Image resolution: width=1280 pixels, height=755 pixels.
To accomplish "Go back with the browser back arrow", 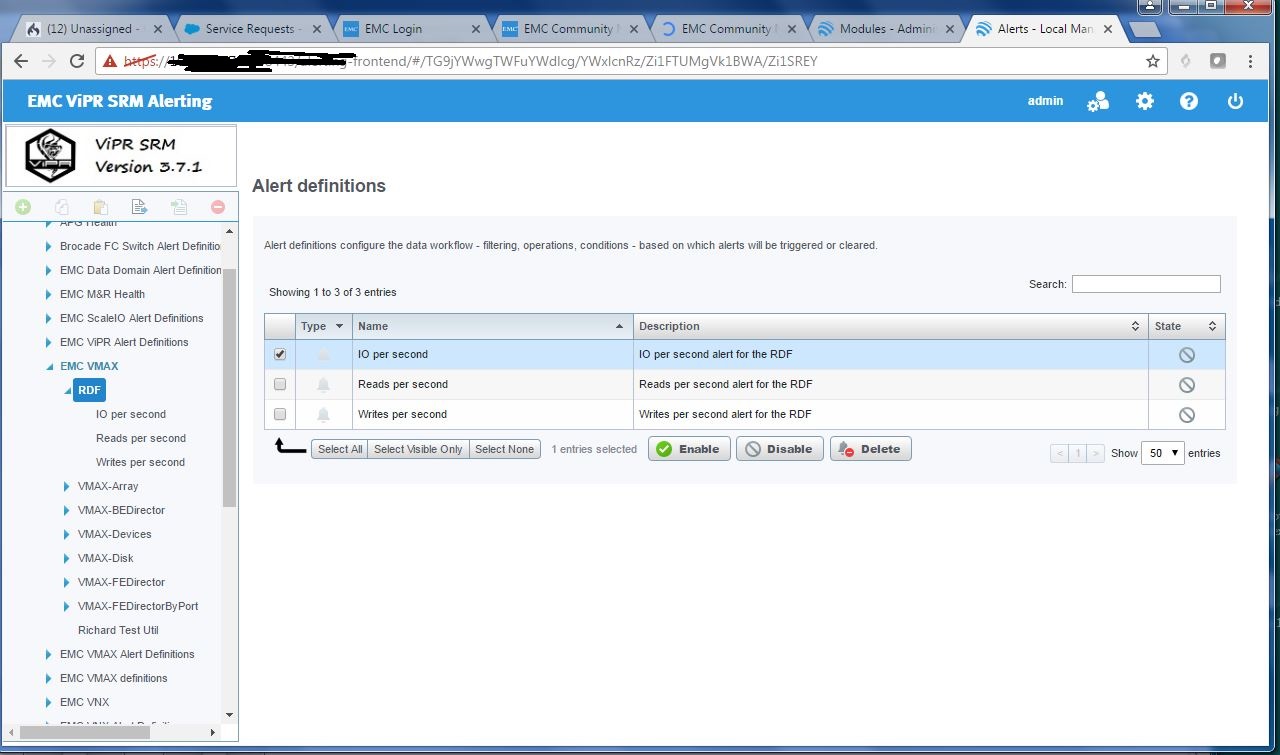I will click(x=21, y=61).
